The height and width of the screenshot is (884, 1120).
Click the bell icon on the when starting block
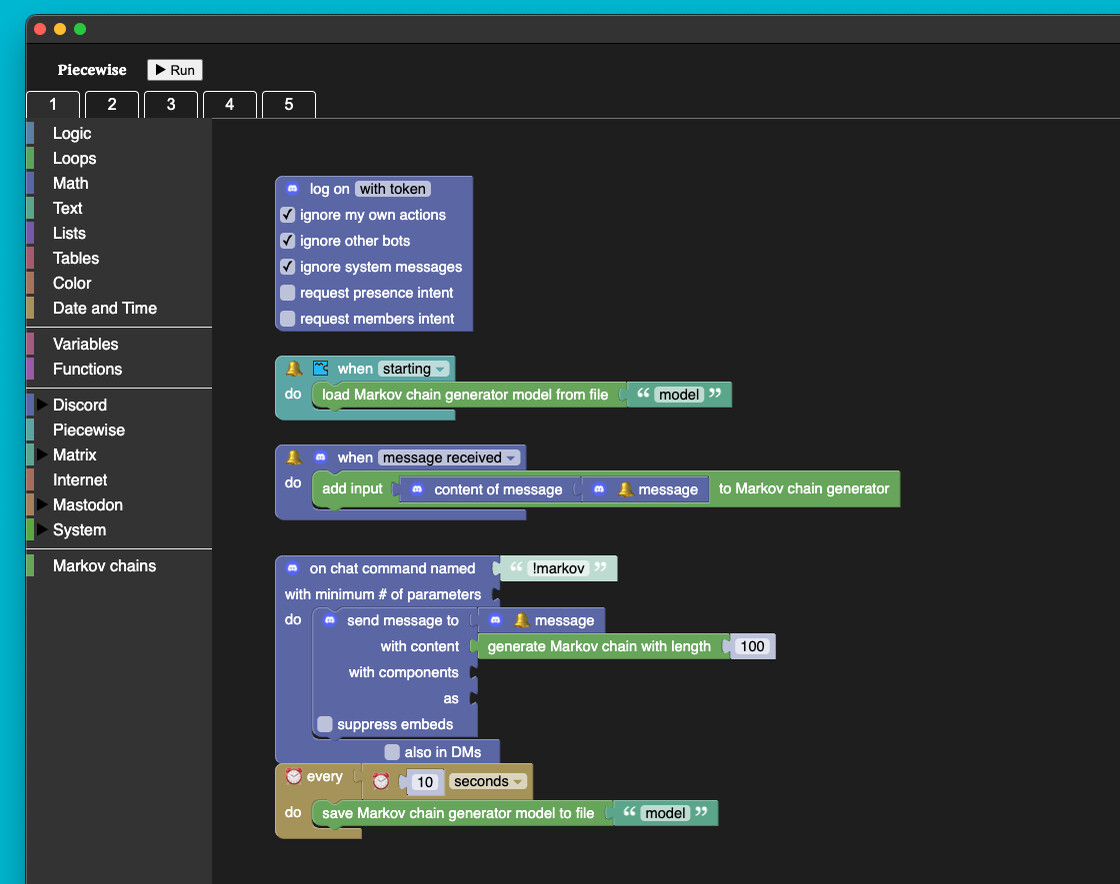click(291, 368)
